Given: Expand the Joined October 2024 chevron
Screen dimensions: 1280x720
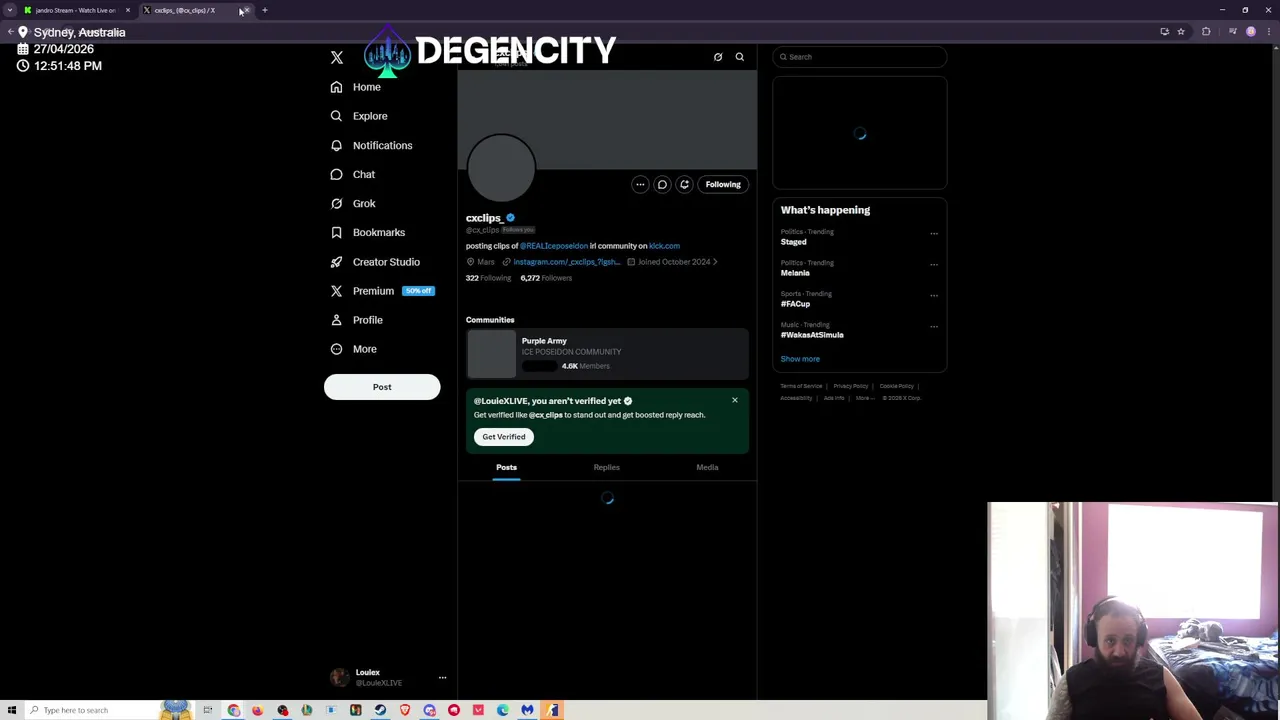Looking at the screenshot, I should [x=715, y=262].
